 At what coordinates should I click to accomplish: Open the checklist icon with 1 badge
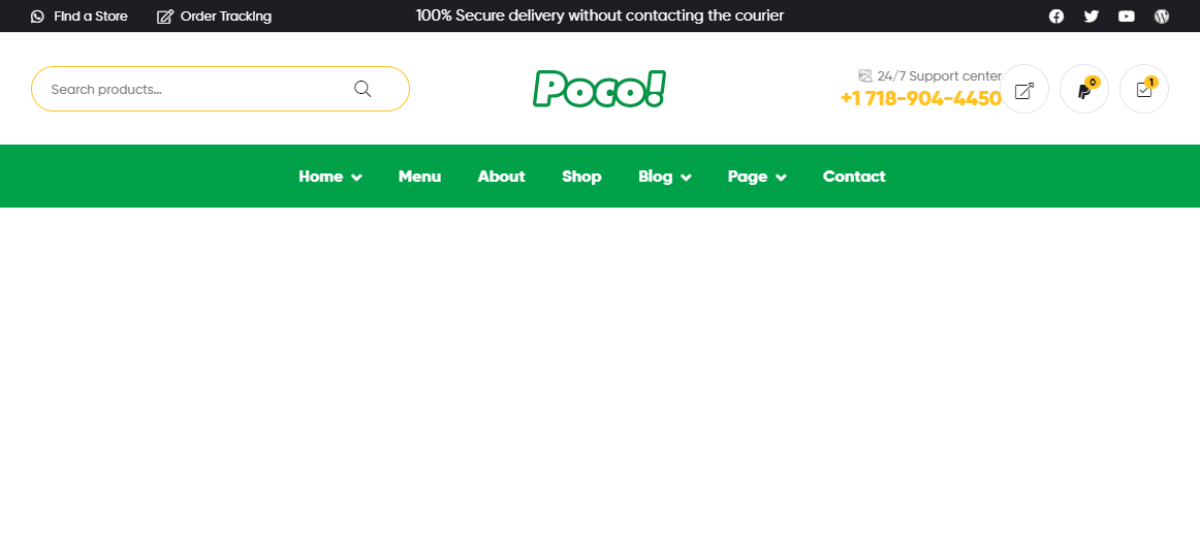click(1144, 89)
